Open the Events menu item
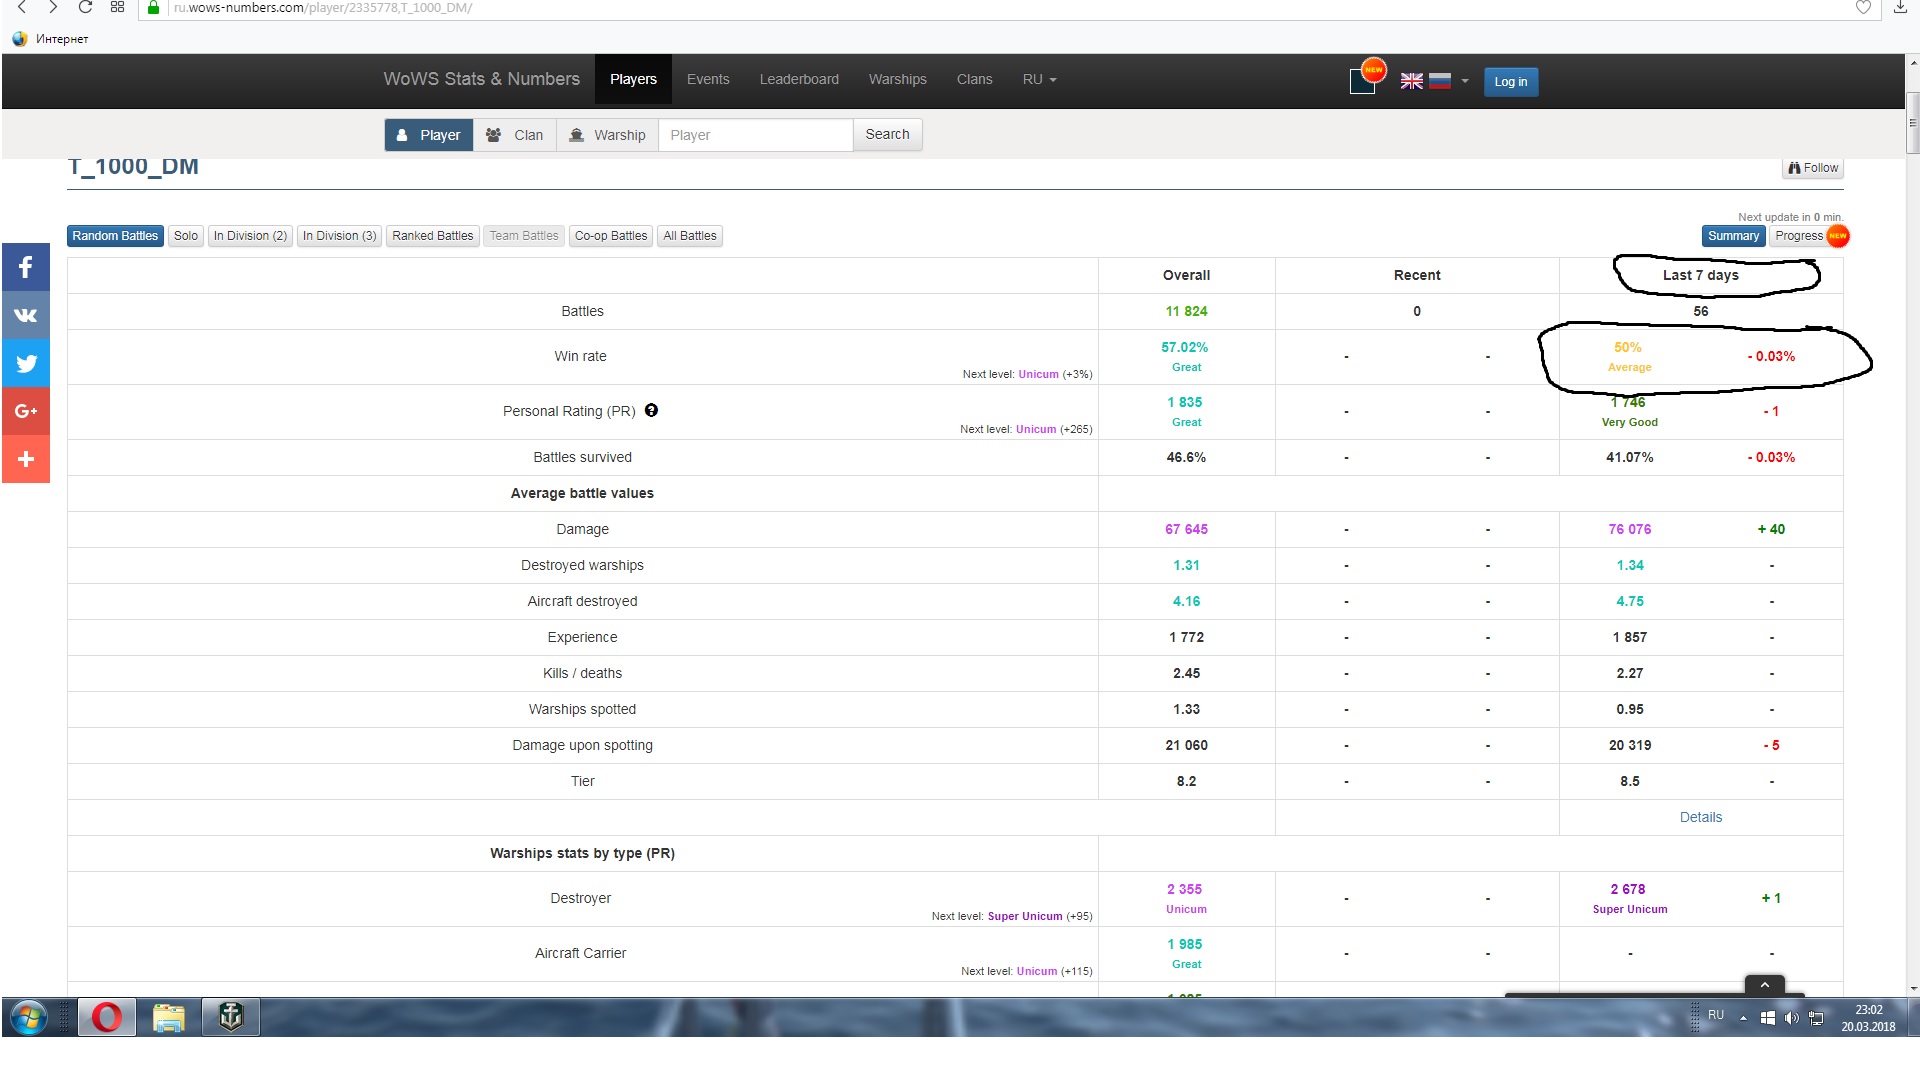Viewport: 1920px width, 1080px height. (x=708, y=79)
